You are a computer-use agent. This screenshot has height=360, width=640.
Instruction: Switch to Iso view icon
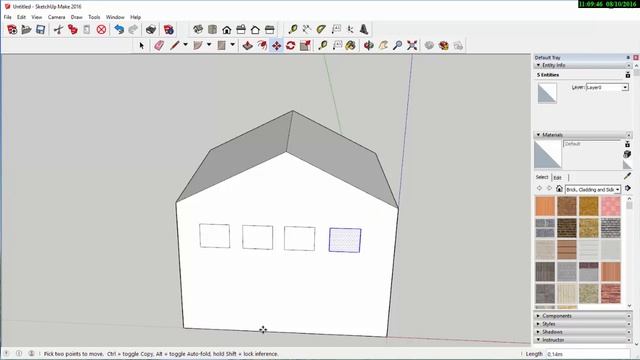pos(198,29)
